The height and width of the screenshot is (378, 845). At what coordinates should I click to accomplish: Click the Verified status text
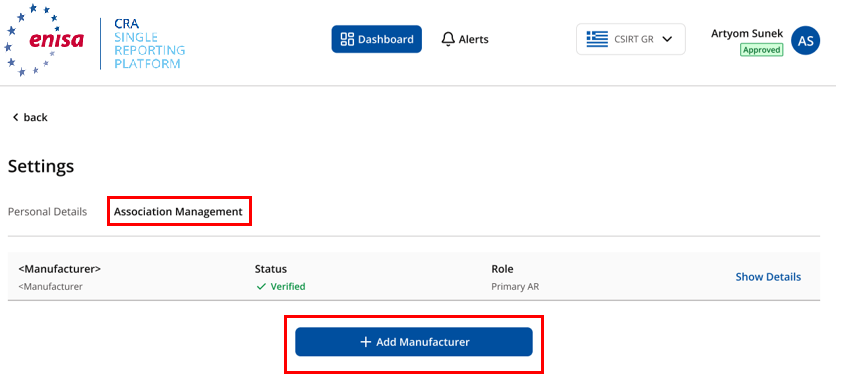click(x=288, y=286)
